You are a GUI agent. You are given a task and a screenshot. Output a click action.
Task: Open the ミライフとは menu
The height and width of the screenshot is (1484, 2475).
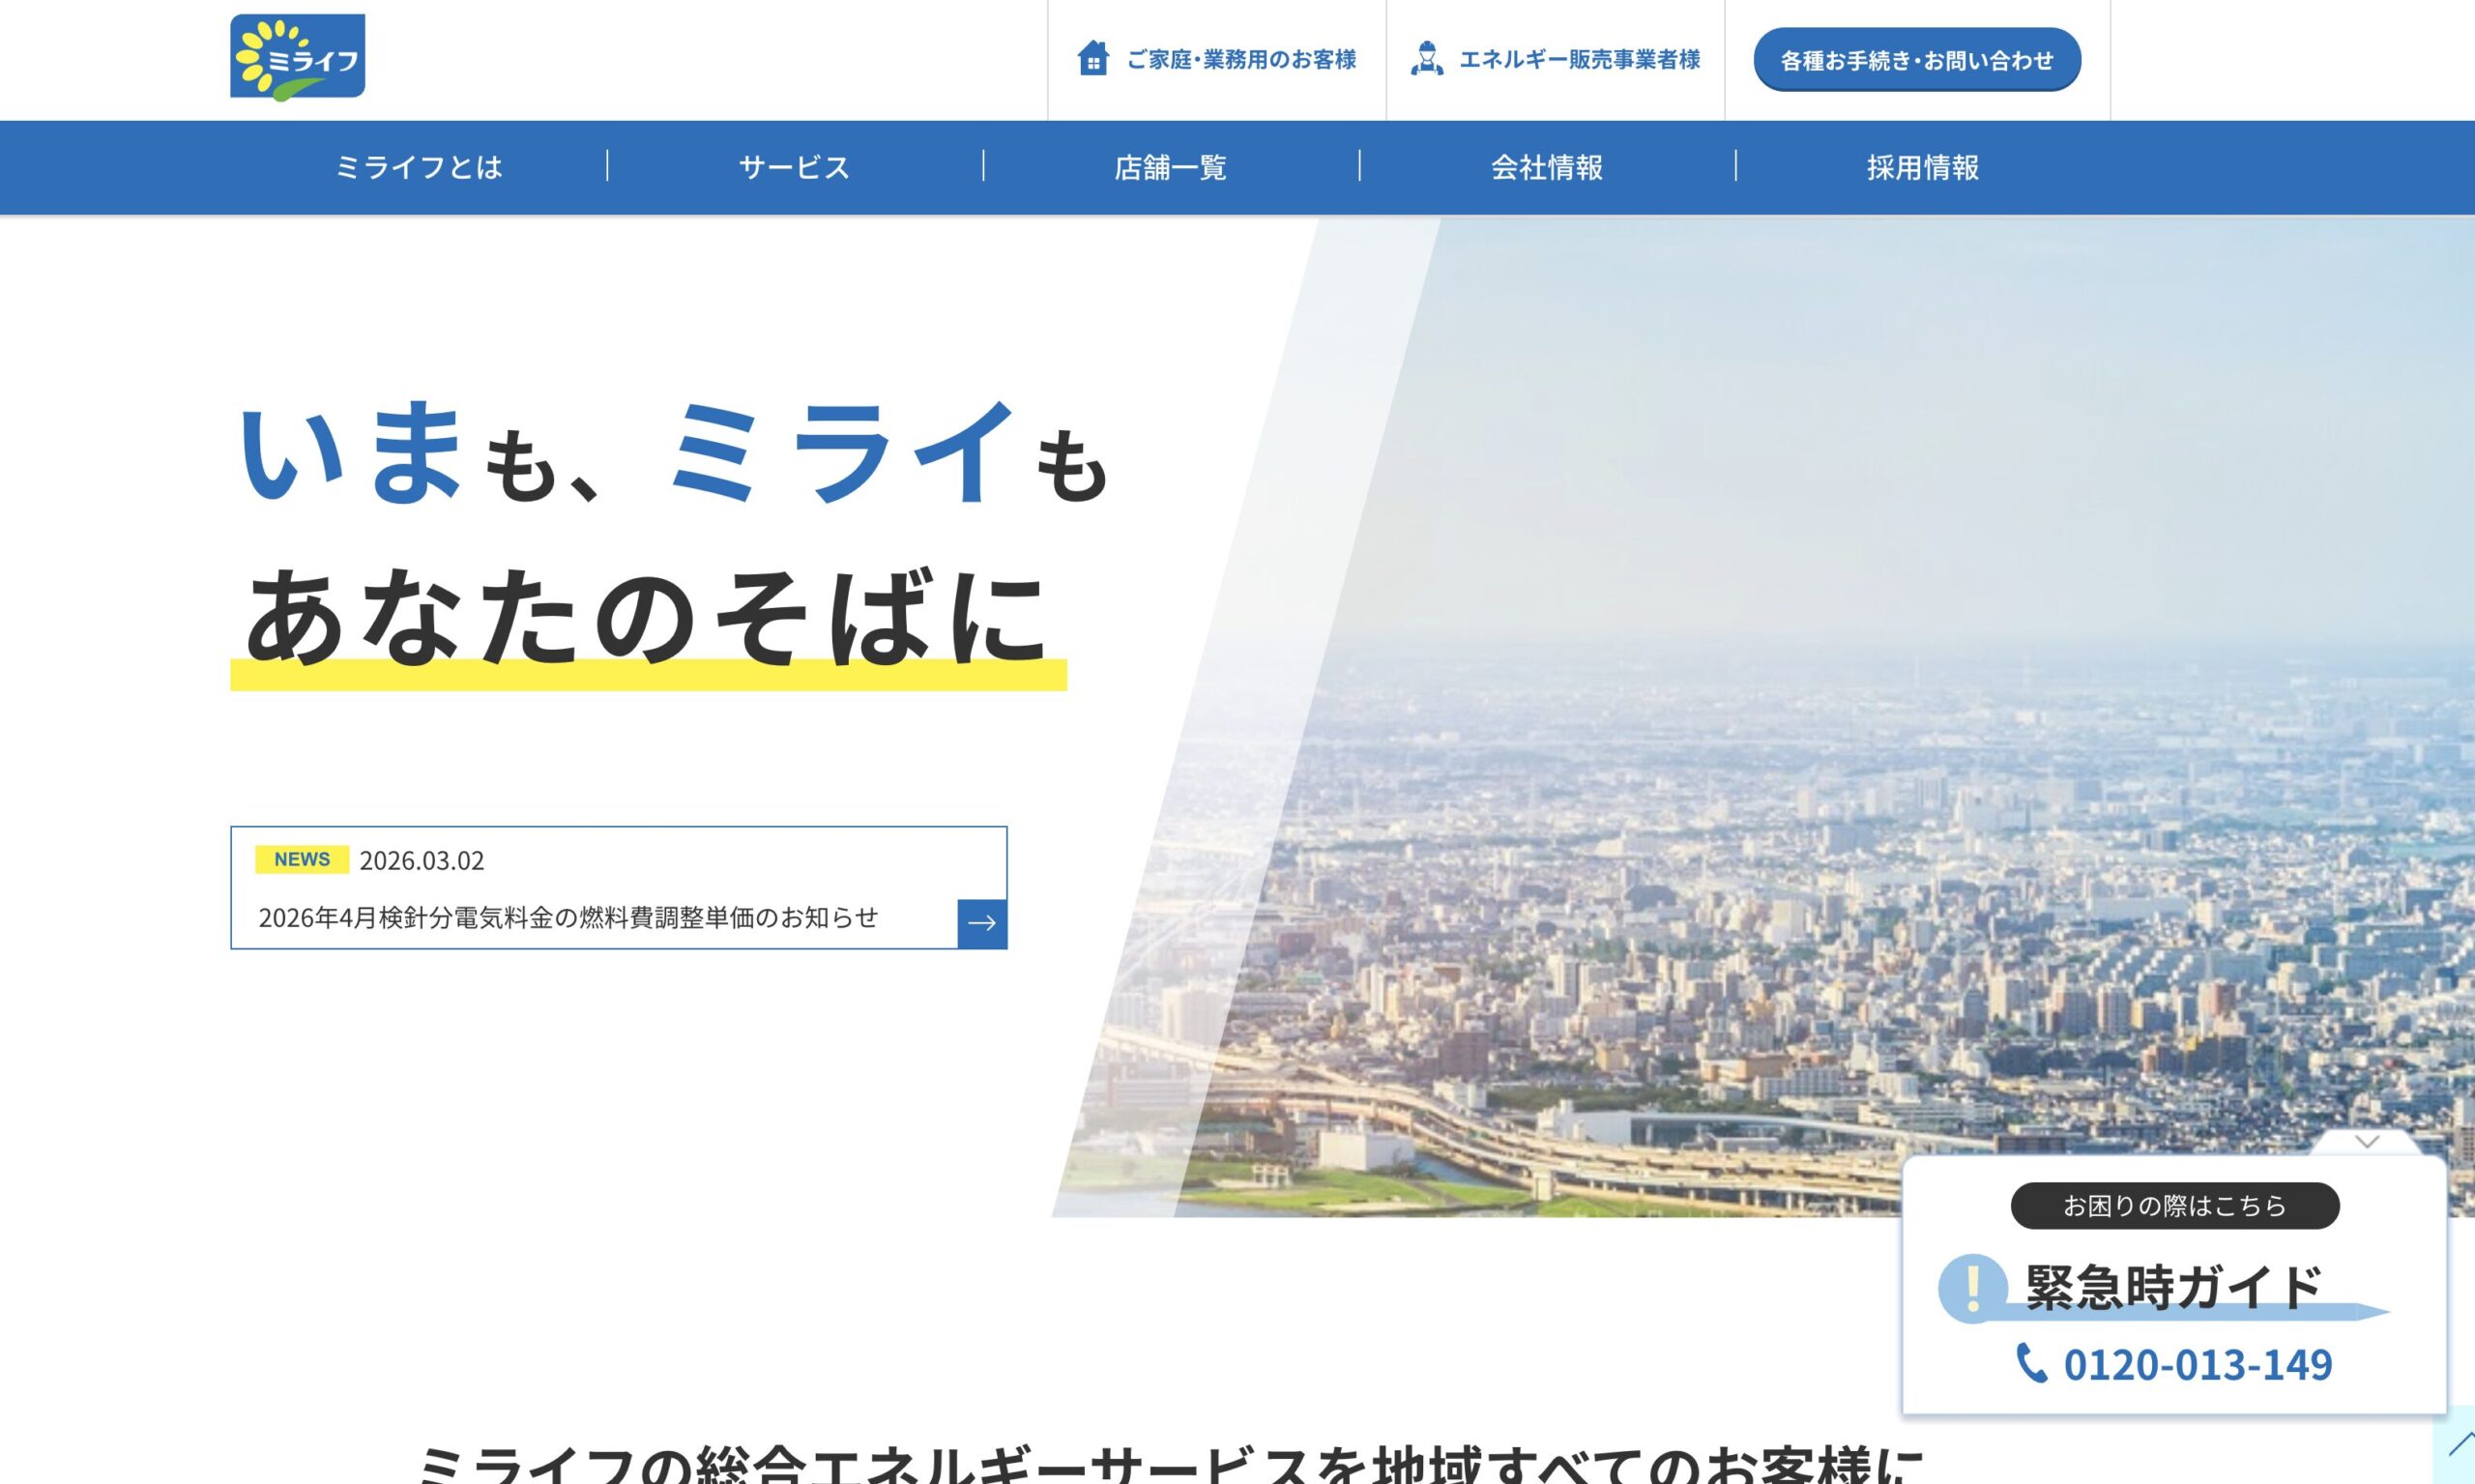(418, 167)
